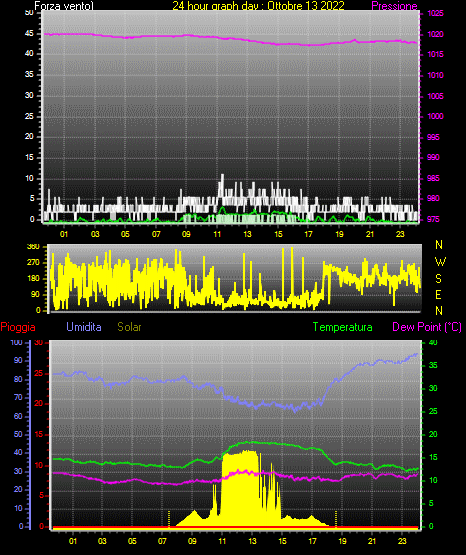Click the Forza vento axis title

pyautogui.click(x=64, y=6)
